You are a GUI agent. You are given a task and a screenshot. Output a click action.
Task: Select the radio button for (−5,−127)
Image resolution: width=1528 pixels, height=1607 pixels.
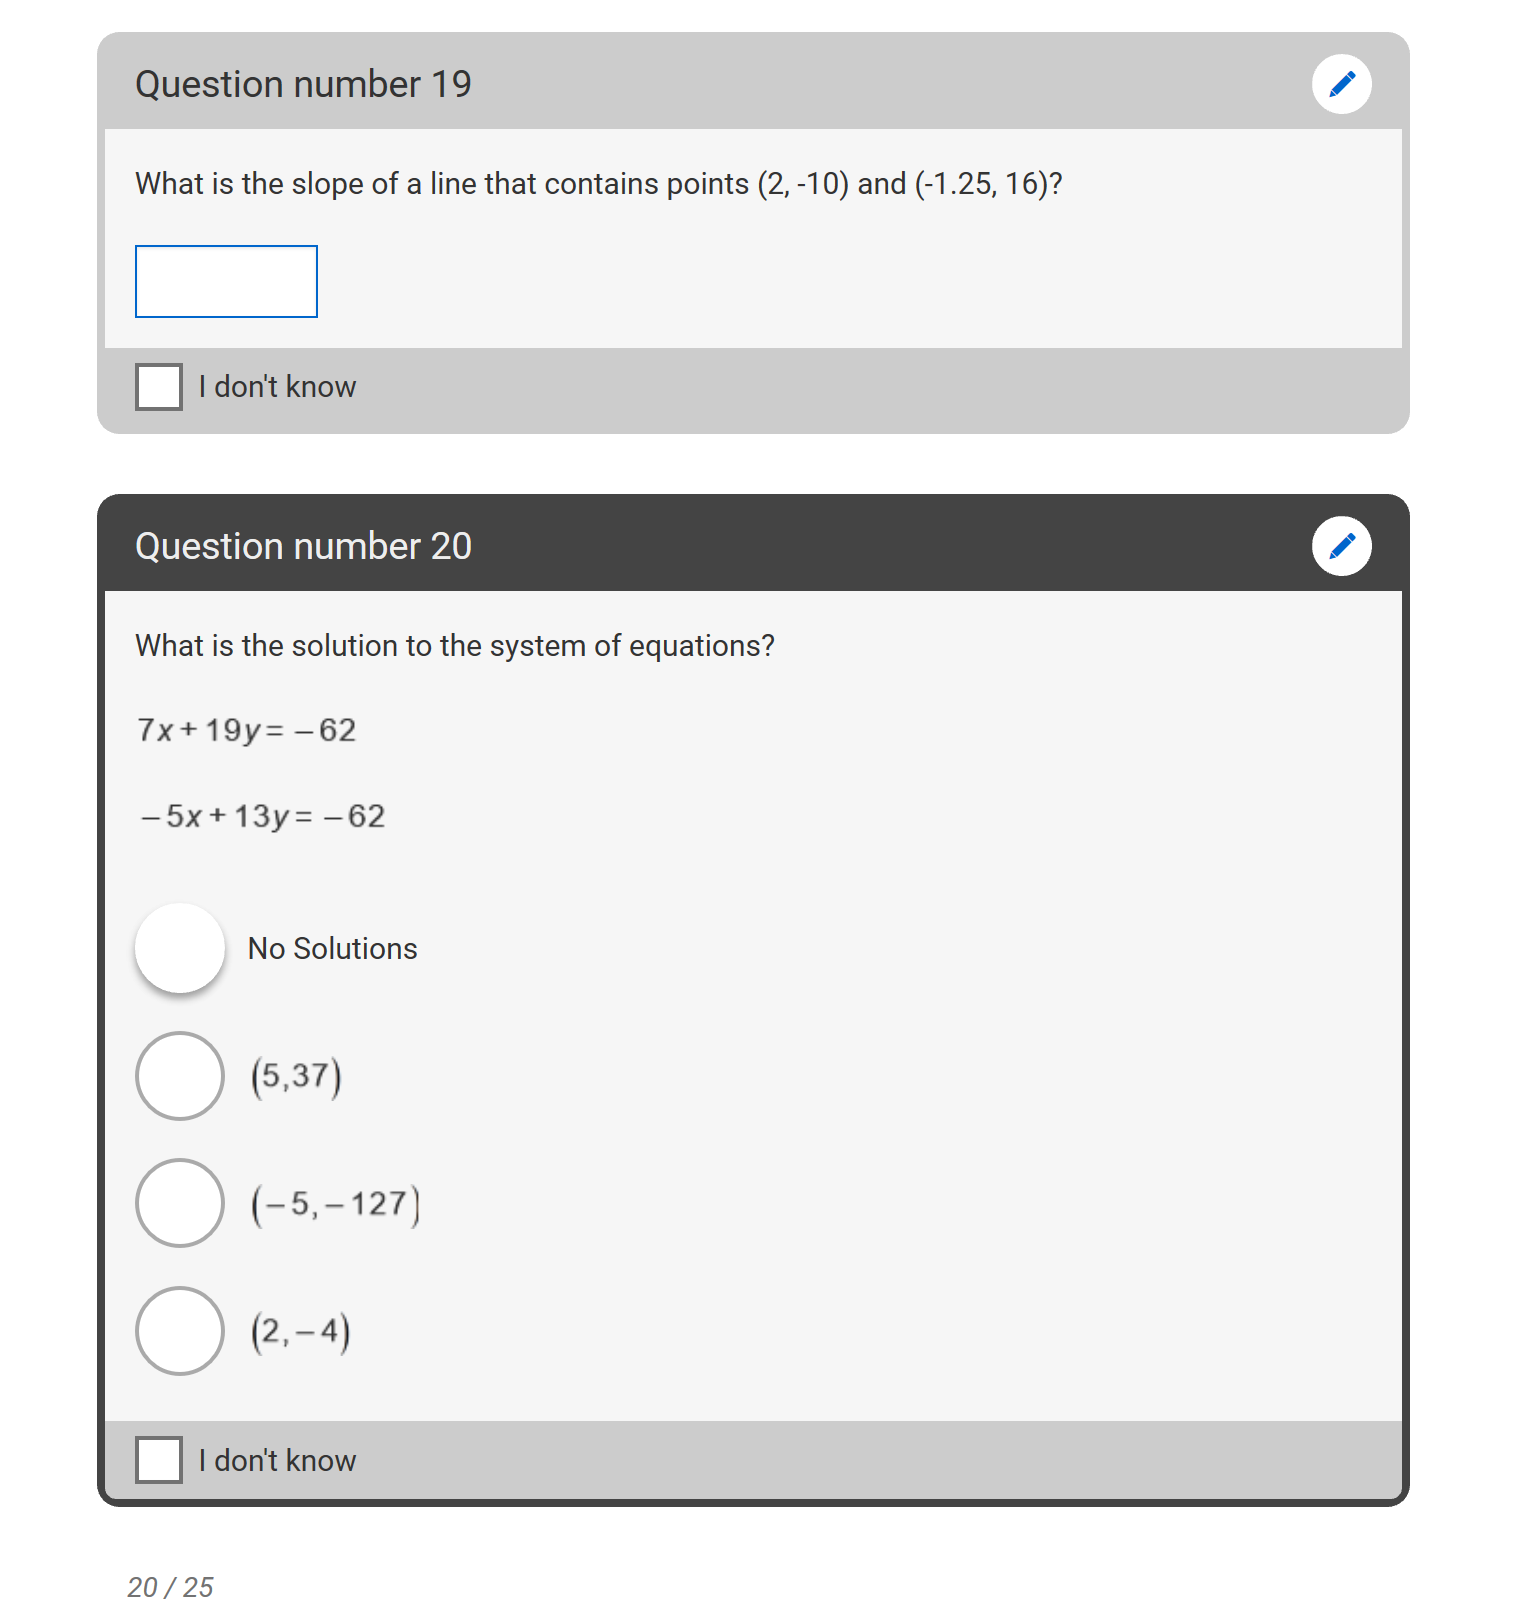pos(180,1203)
